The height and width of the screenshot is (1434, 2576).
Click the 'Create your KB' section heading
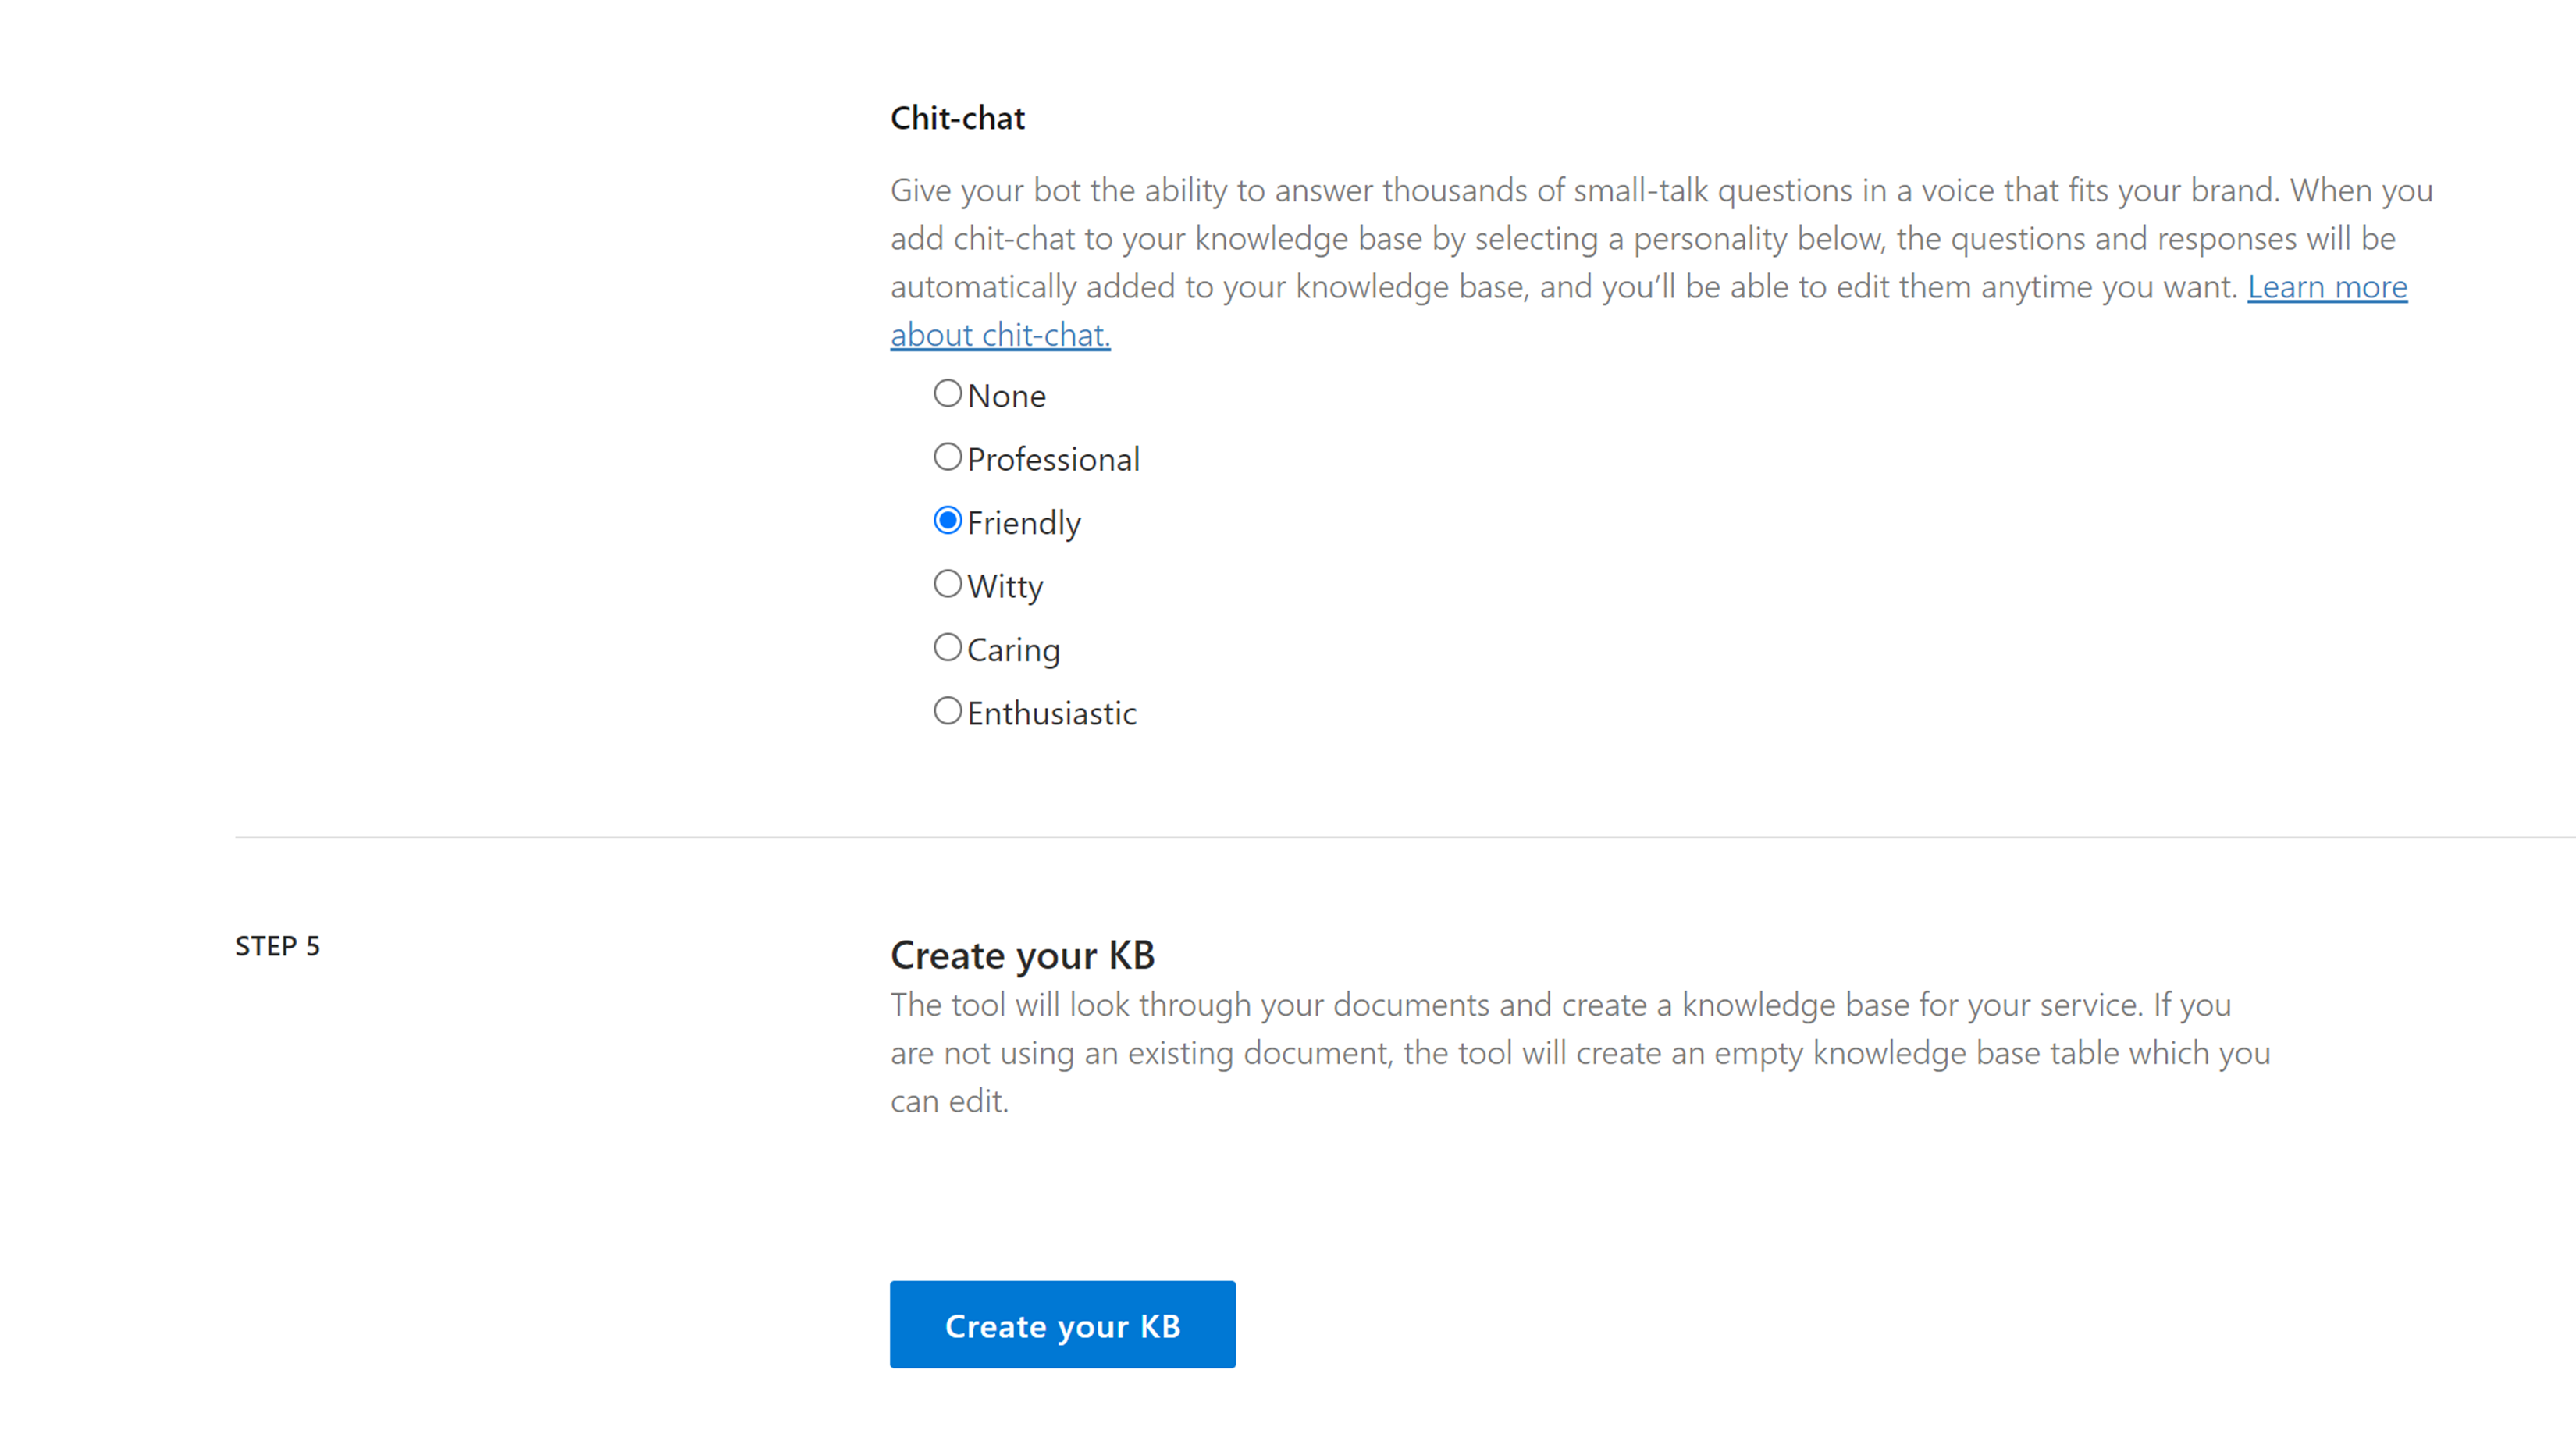click(1022, 955)
